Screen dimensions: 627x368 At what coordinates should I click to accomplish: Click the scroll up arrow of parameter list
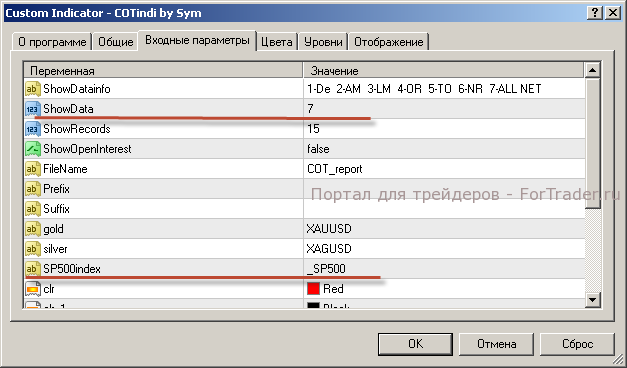click(x=592, y=70)
